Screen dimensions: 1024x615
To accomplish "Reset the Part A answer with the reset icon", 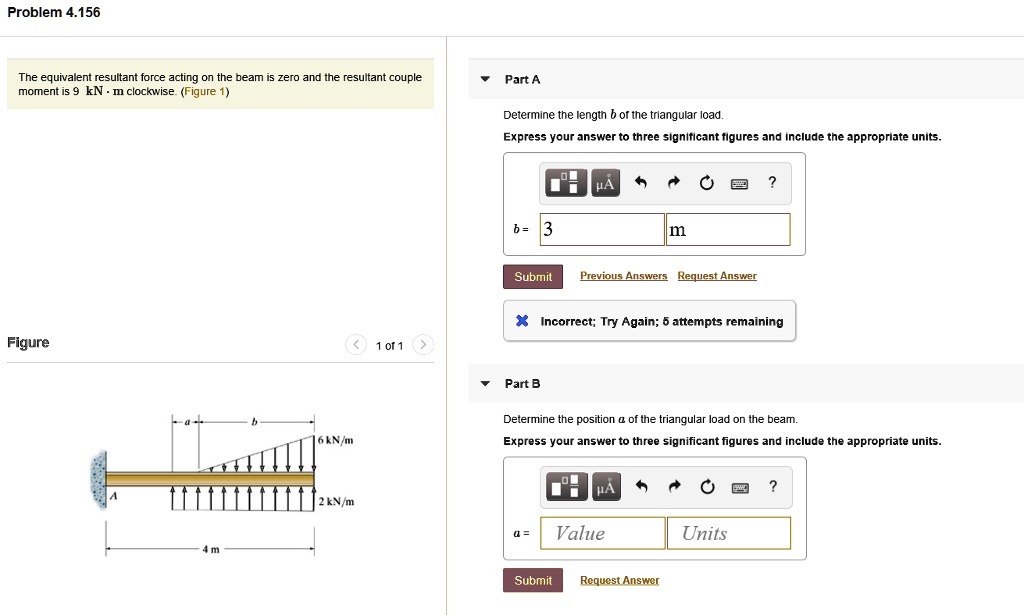I will click(706, 183).
